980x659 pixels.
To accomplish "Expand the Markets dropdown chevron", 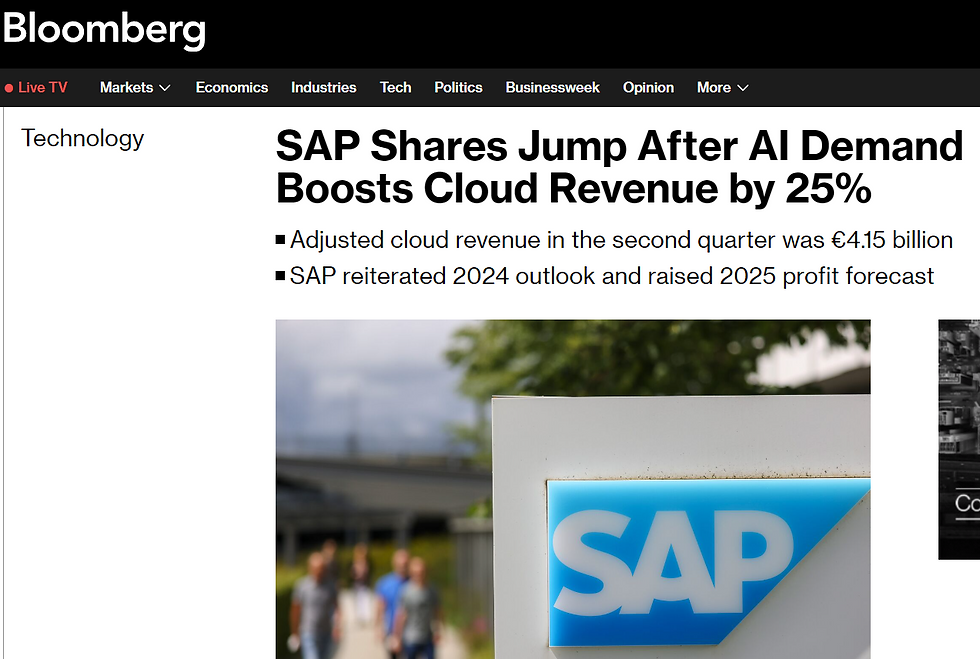I will 165,88.
